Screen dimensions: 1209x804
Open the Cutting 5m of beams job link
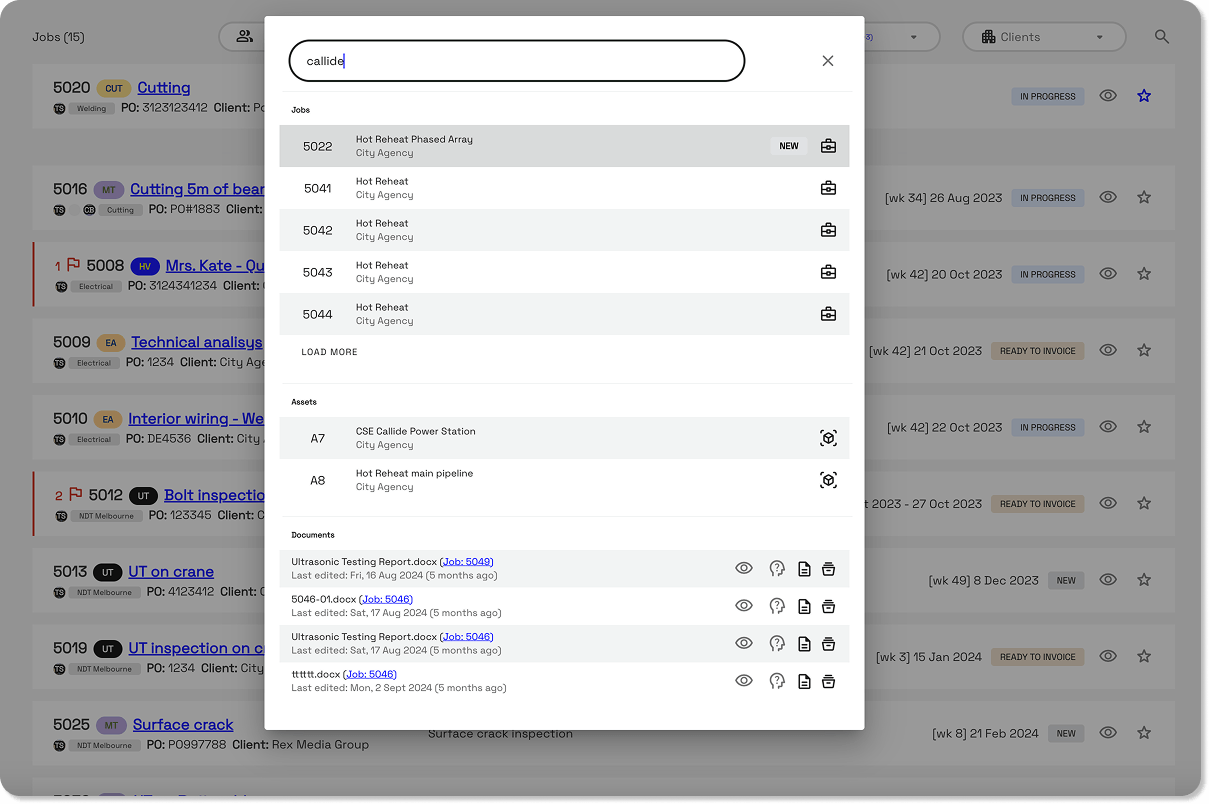point(198,189)
